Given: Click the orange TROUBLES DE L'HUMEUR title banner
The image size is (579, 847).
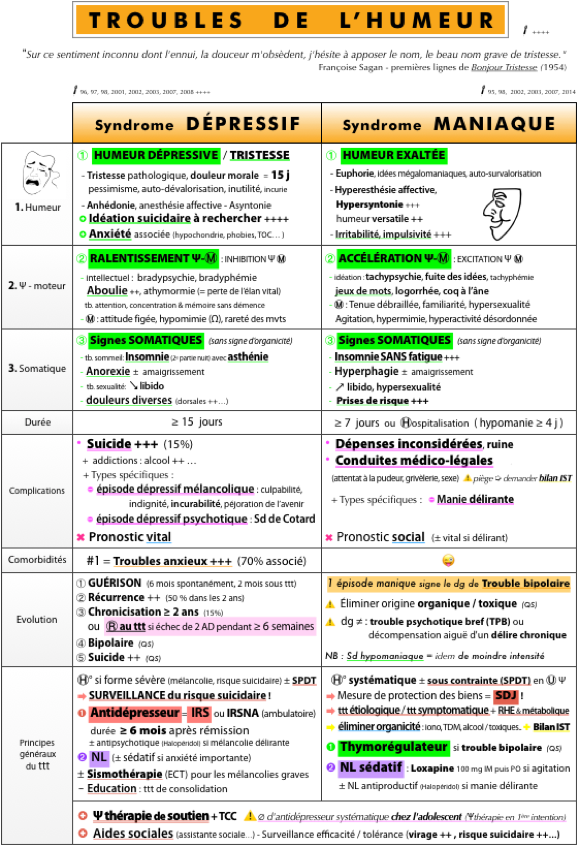Looking at the screenshot, I should pos(290,19).
